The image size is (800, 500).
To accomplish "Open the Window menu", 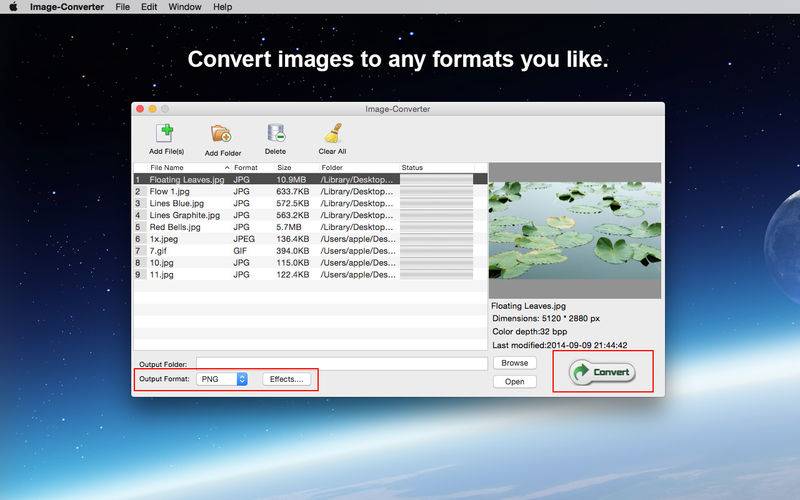I will pos(184,7).
